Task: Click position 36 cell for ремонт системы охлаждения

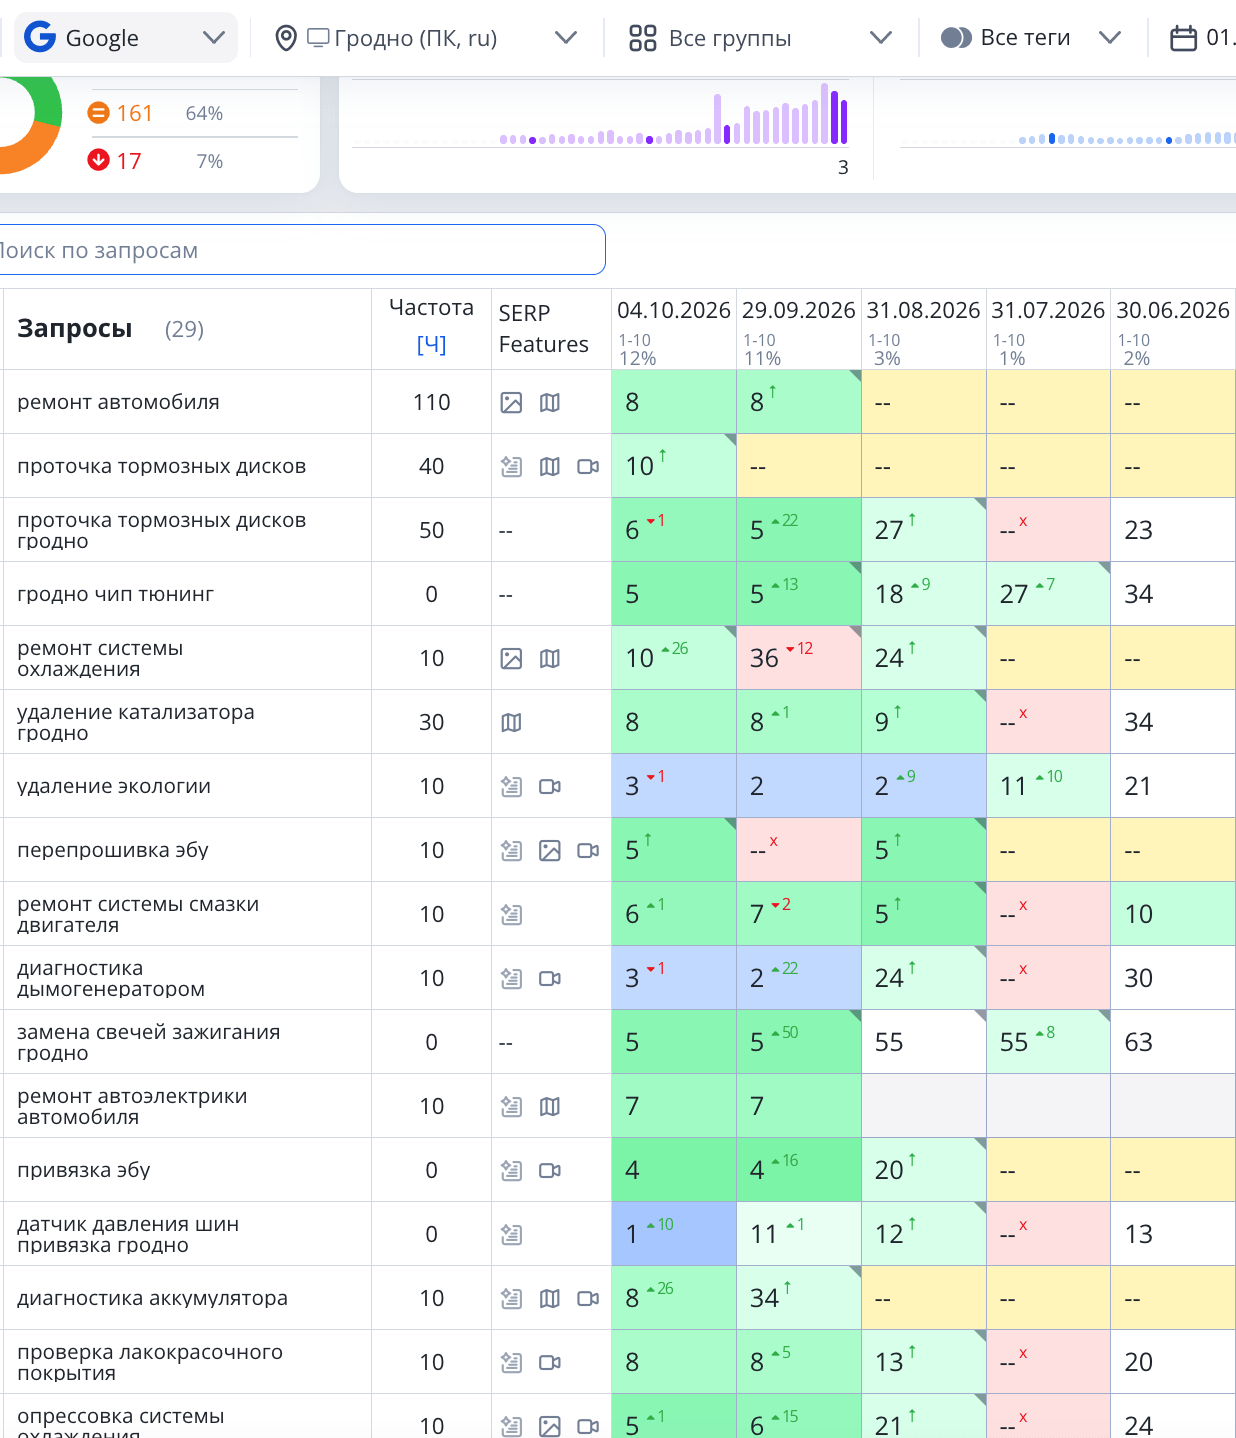Action: [799, 658]
